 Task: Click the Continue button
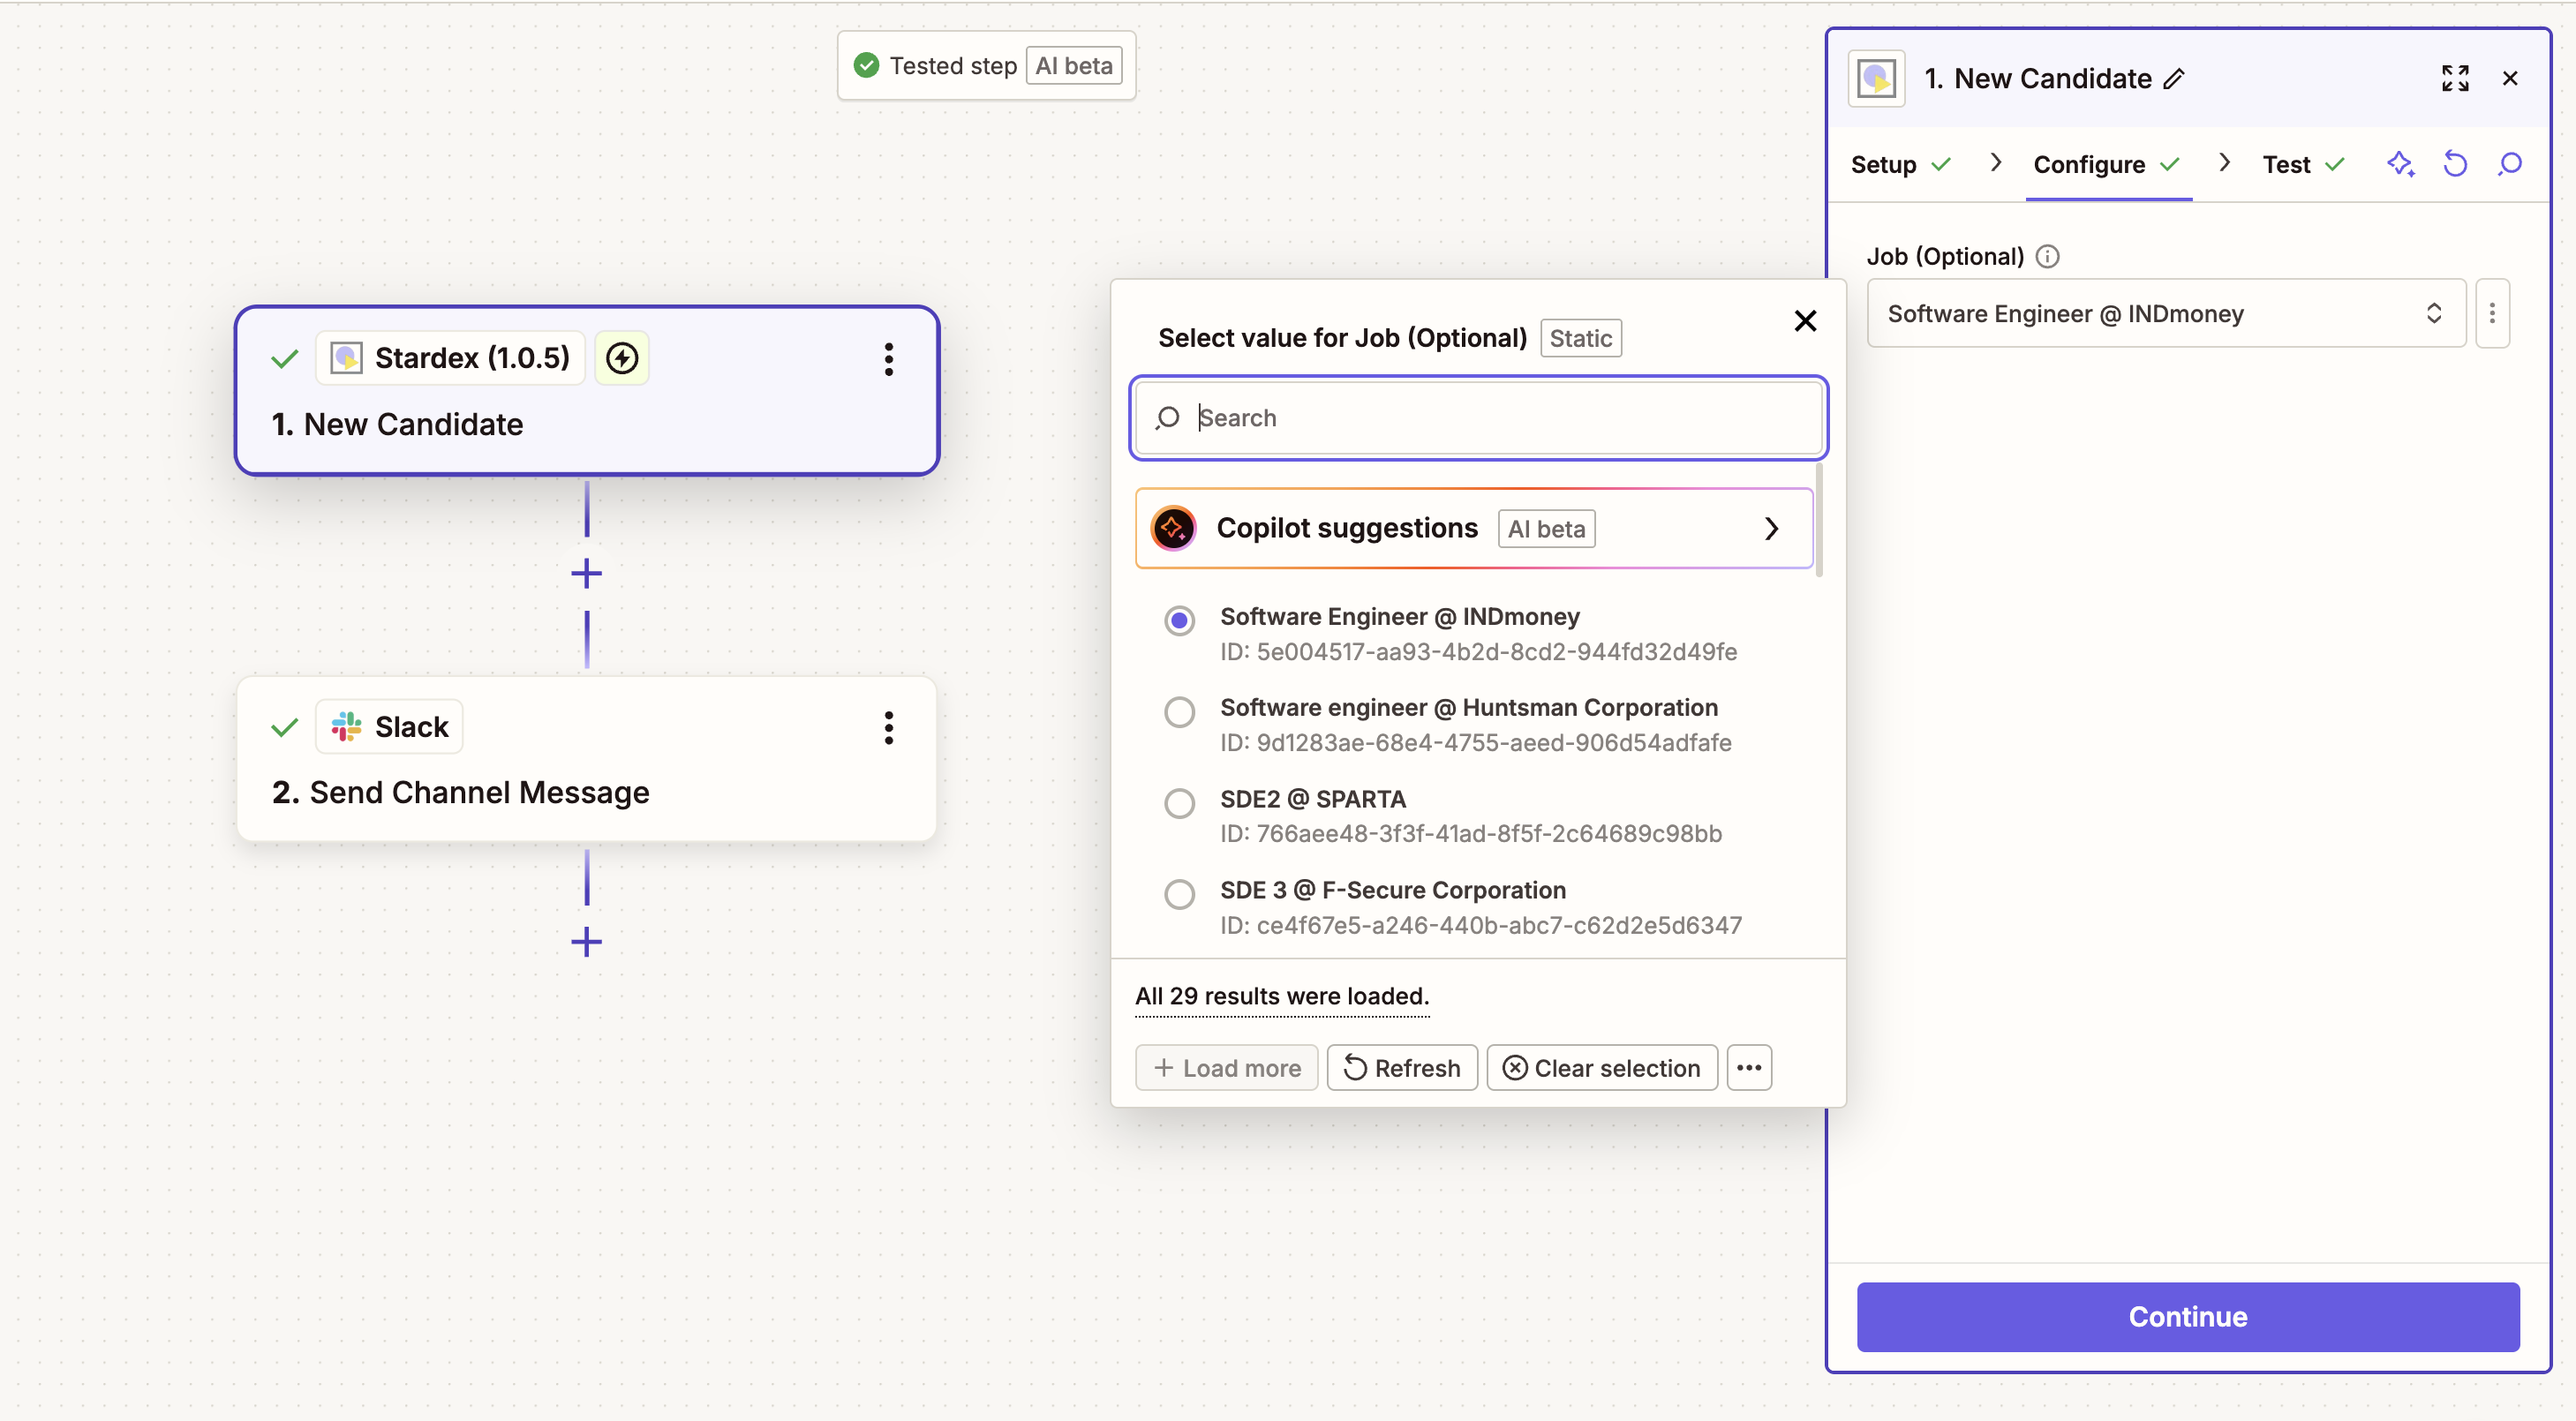(x=2187, y=1317)
